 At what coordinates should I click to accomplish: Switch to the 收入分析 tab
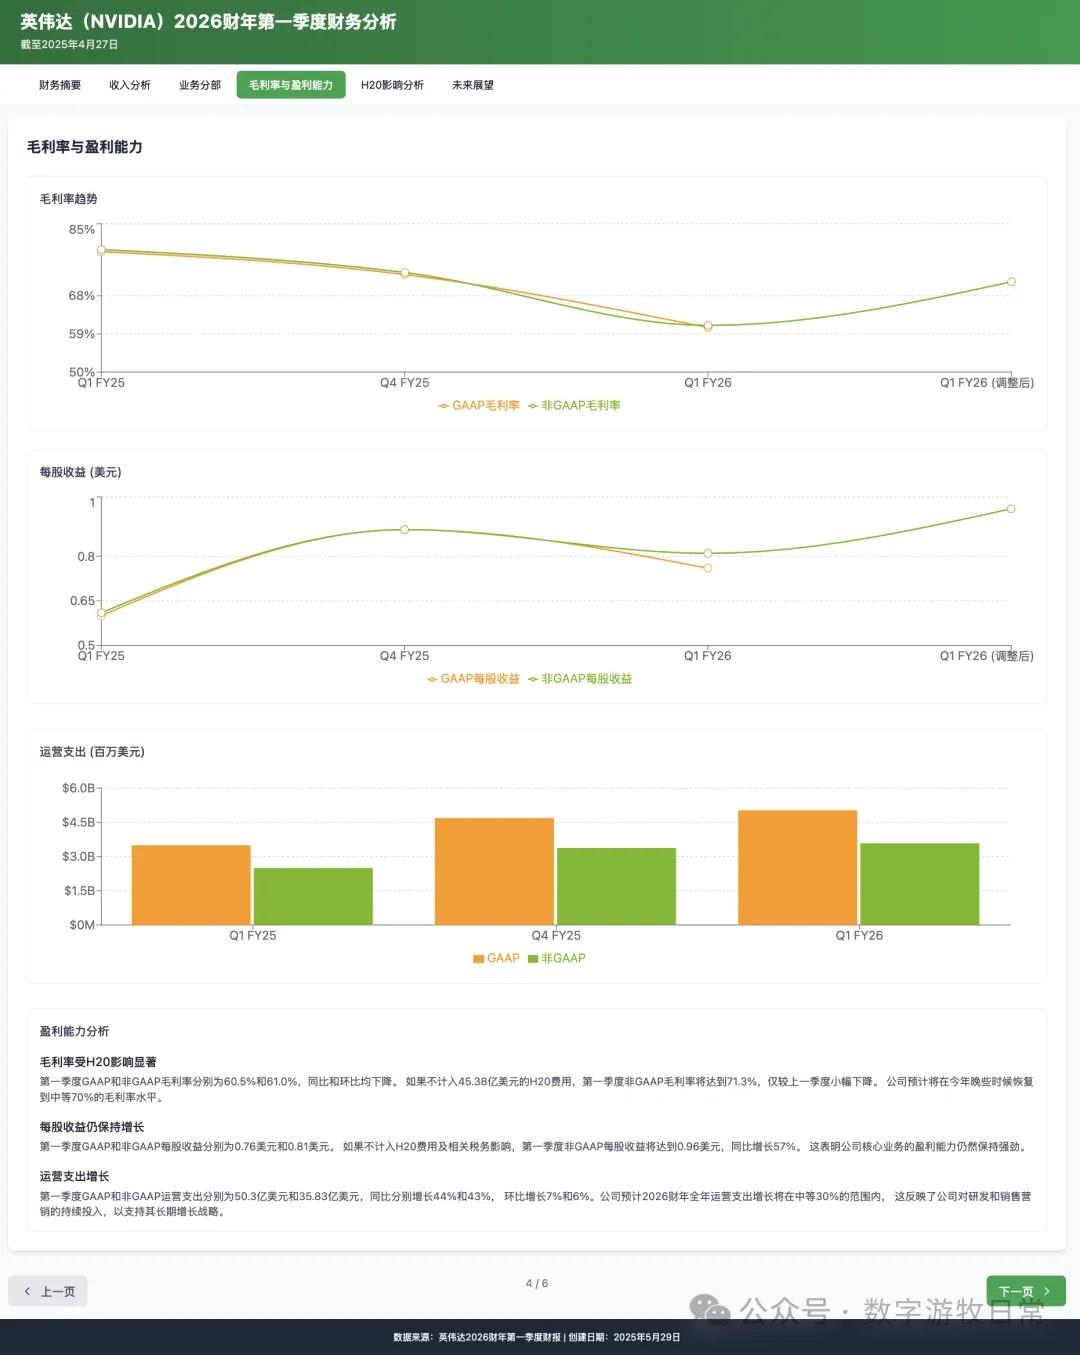[x=130, y=85]
